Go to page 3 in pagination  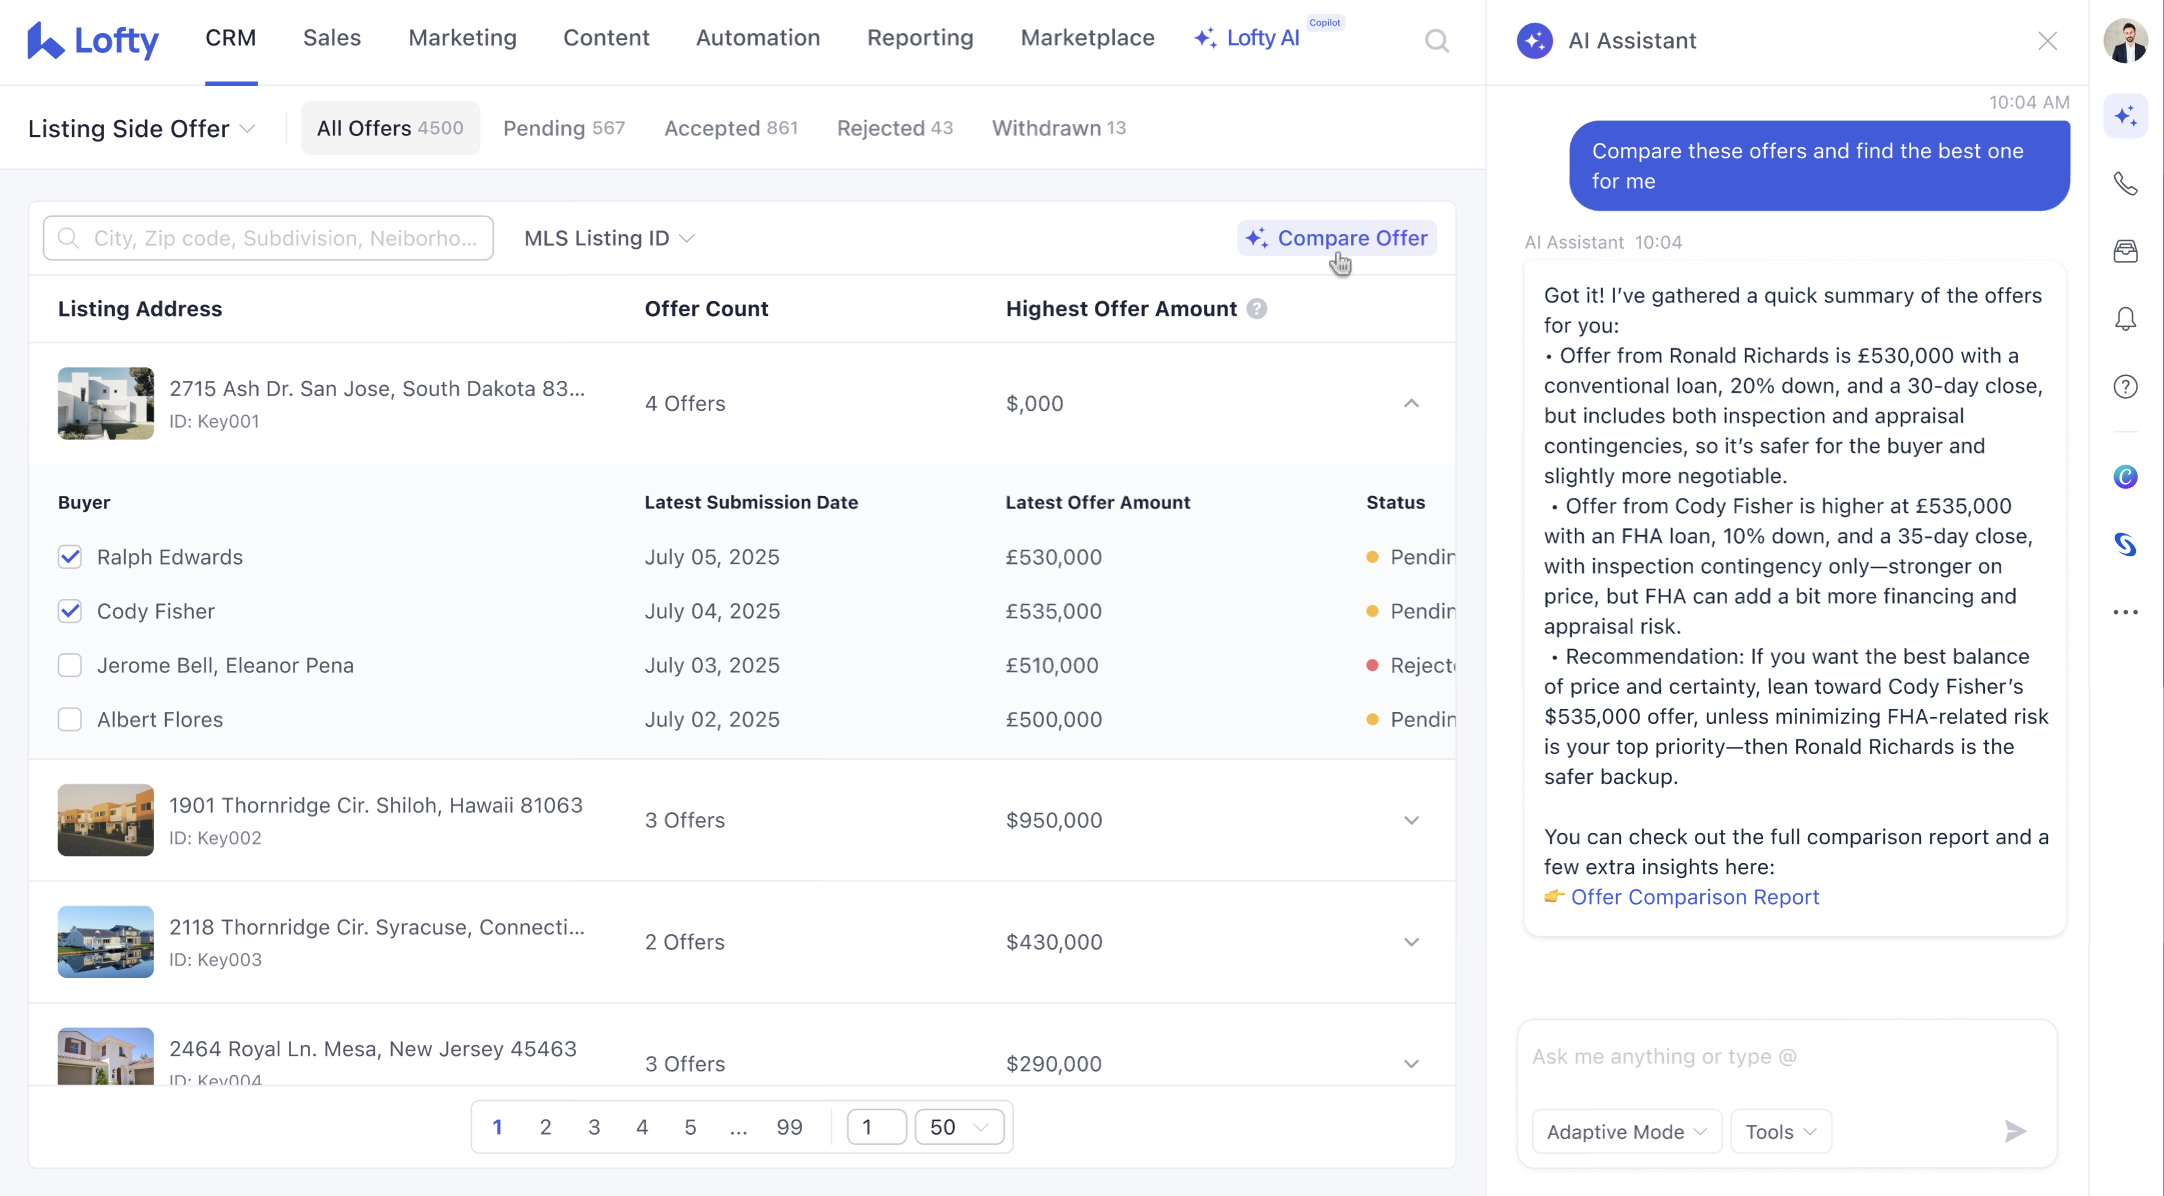[x=594, y=1127]
